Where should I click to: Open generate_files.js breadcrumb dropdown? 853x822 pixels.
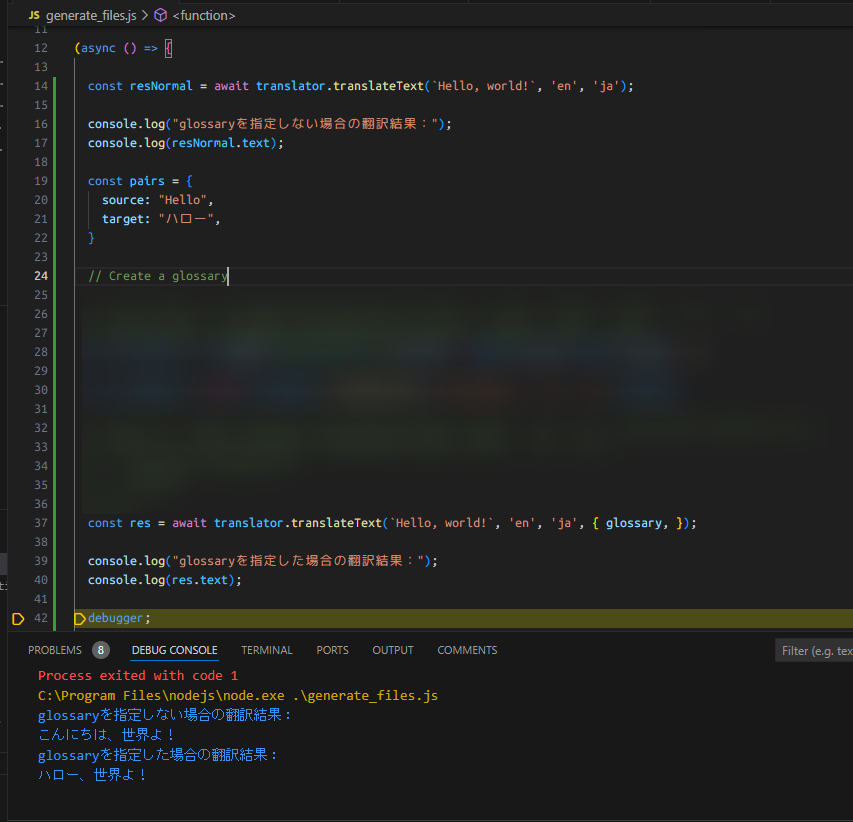click(x=91, y=16)
